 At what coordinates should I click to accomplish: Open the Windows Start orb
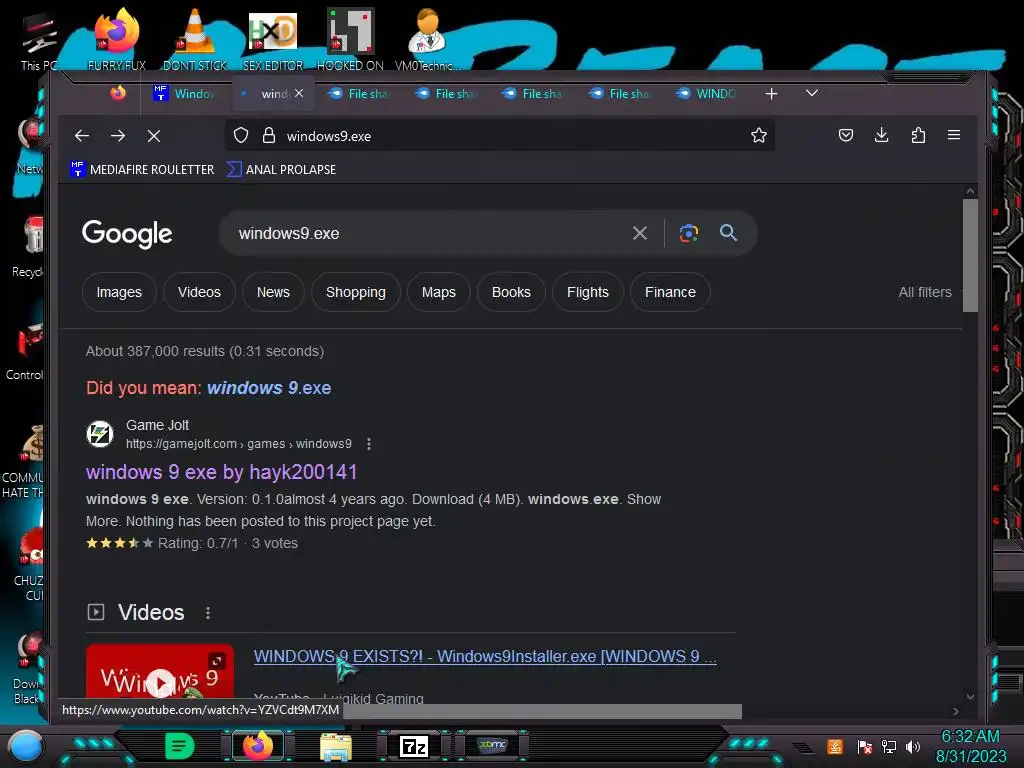click(25, 746)
